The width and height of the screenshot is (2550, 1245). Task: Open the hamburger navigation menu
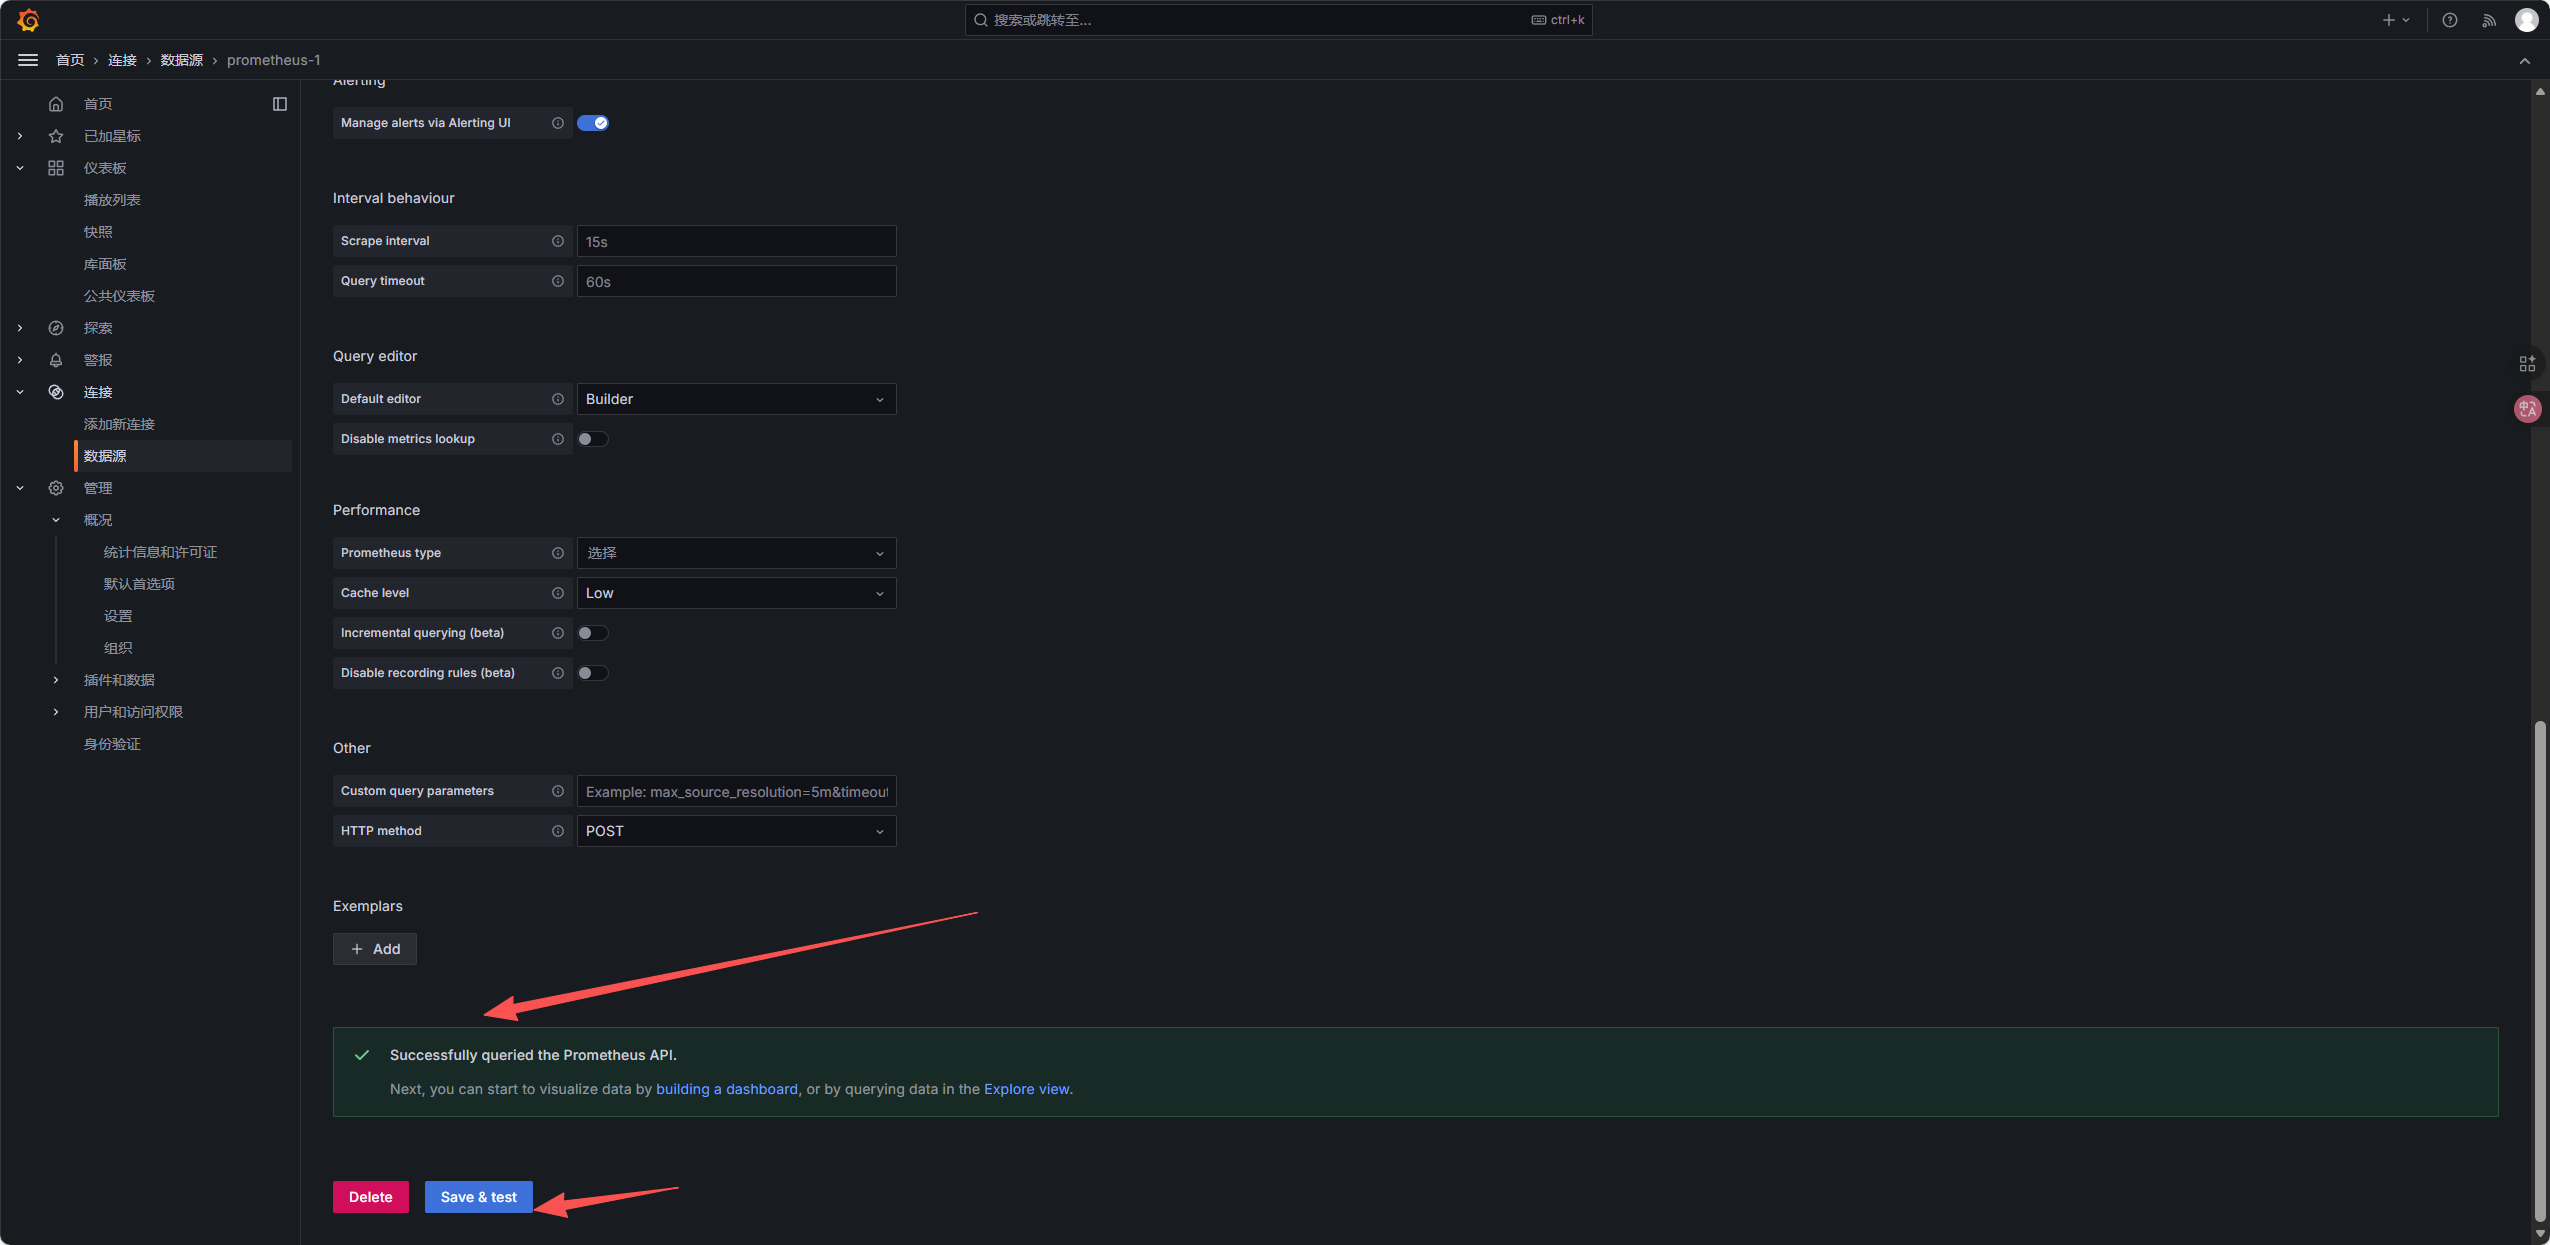pyautogui.click(x=28, y=60)
